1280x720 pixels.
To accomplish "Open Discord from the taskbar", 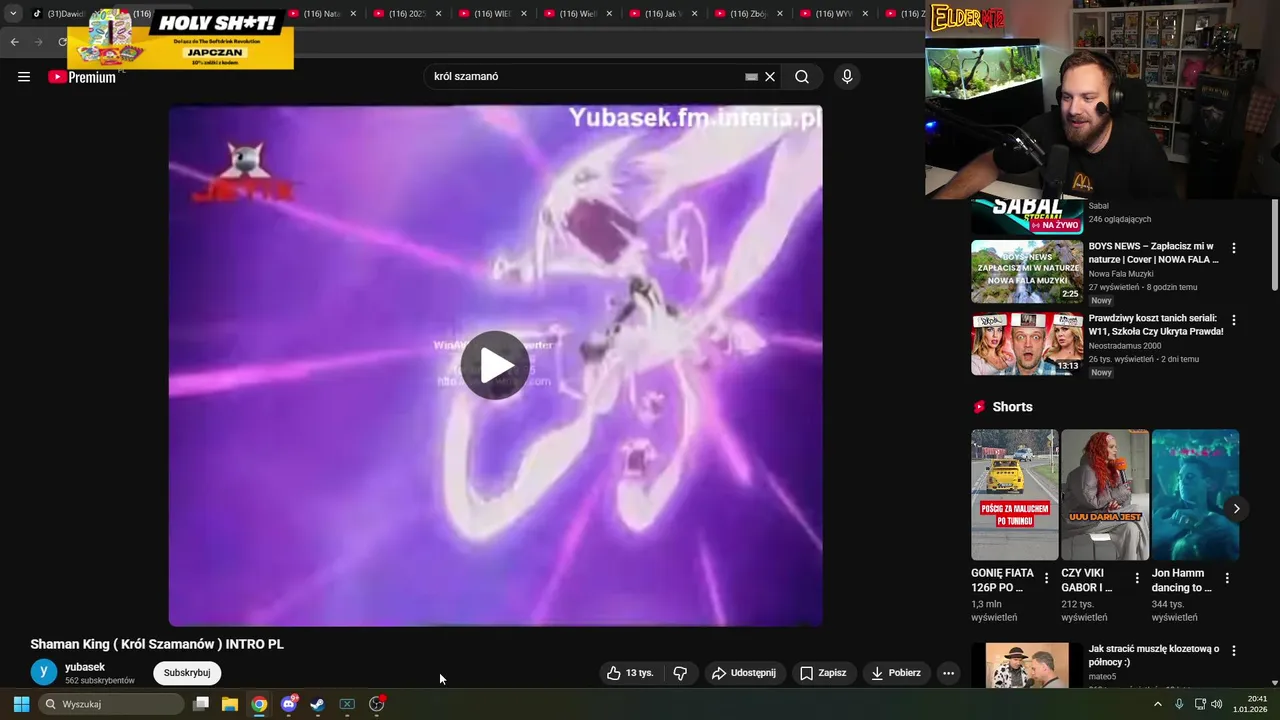I will click(x=289, y=704).
